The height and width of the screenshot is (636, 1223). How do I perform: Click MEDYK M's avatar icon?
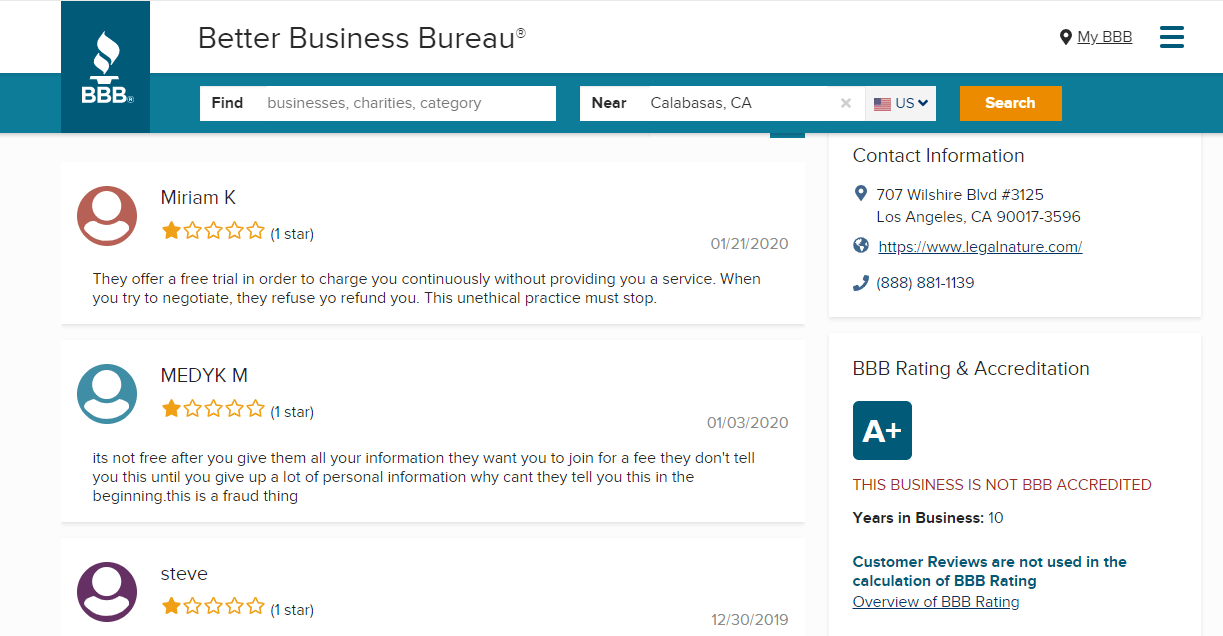tap(107, 394)
